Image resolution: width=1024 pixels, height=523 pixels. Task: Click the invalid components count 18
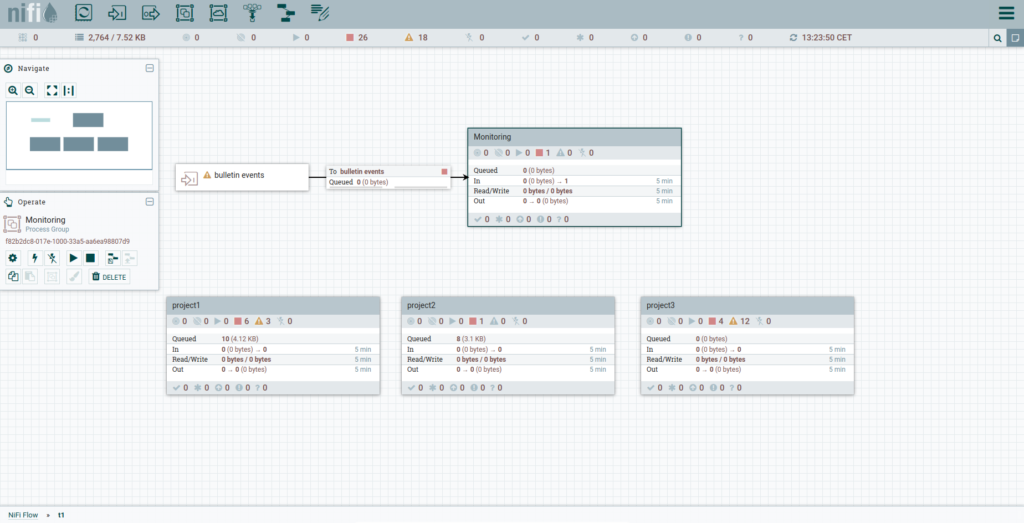[x=417, y=38]
